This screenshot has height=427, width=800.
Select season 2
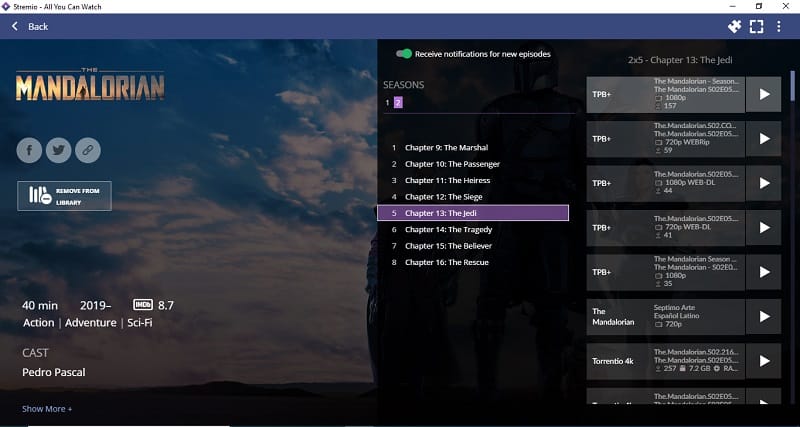pos(398,103)
